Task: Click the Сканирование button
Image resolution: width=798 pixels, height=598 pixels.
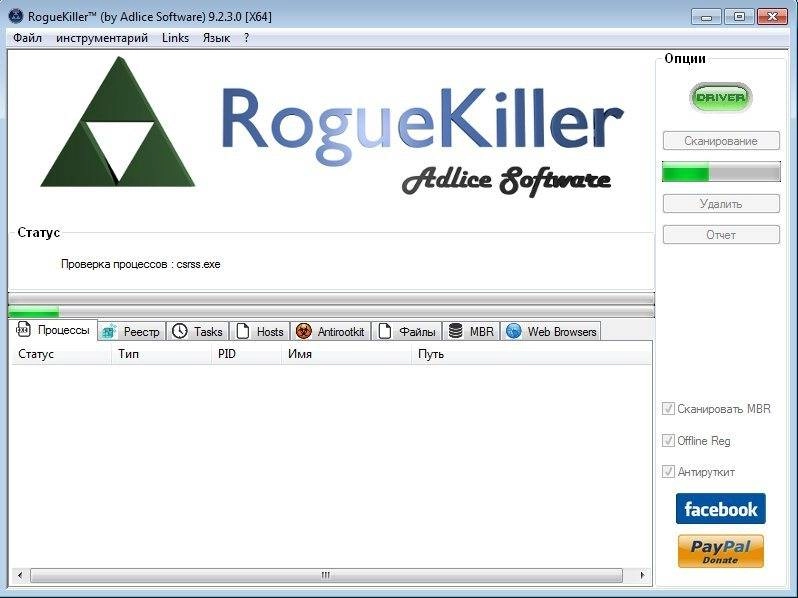Action: point(721,141)
